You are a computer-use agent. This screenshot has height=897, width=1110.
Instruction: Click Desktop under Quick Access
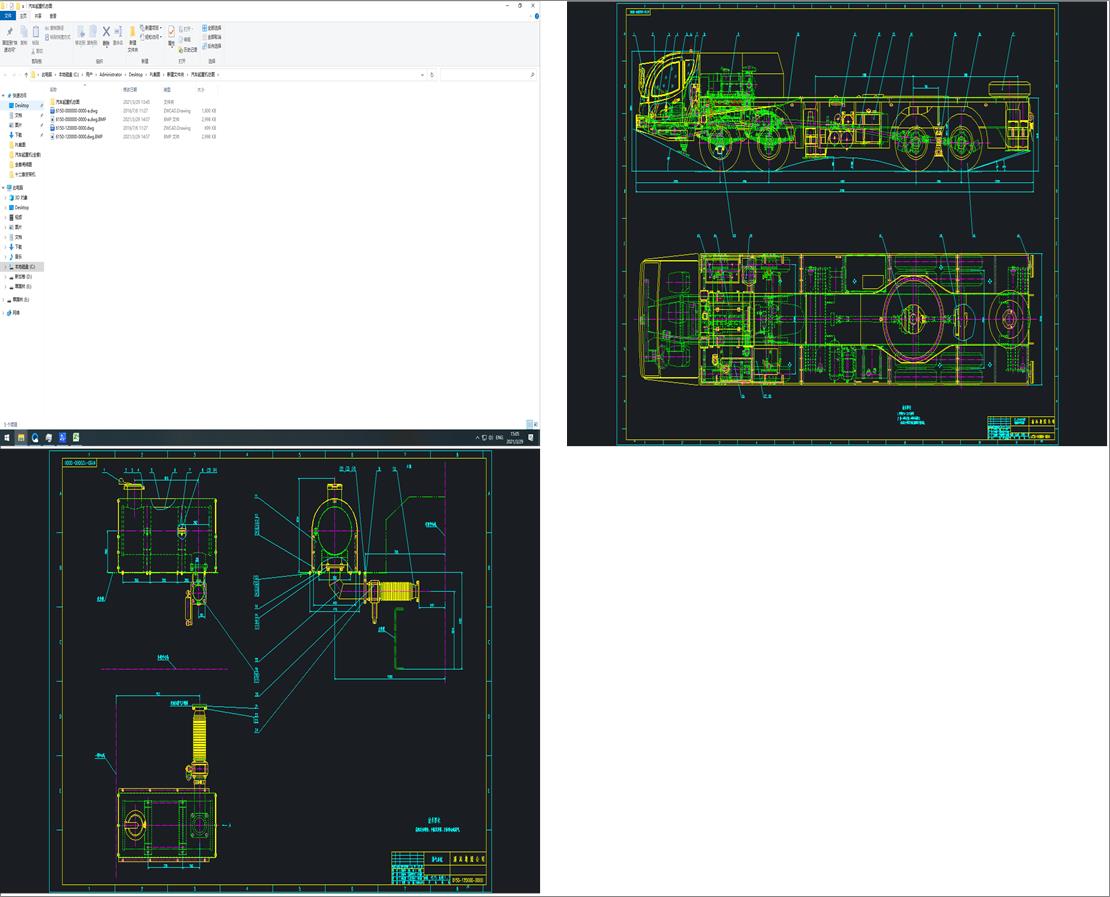21,105
